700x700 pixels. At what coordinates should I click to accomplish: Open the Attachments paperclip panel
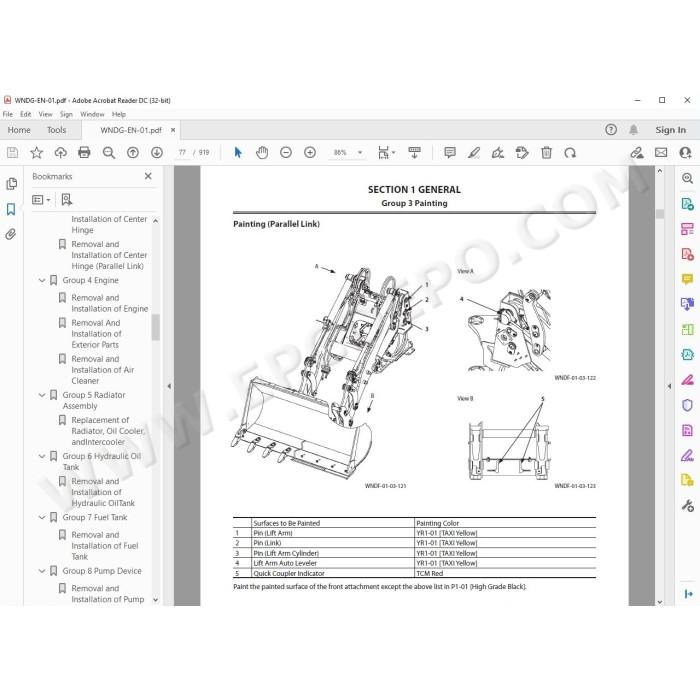11,234
